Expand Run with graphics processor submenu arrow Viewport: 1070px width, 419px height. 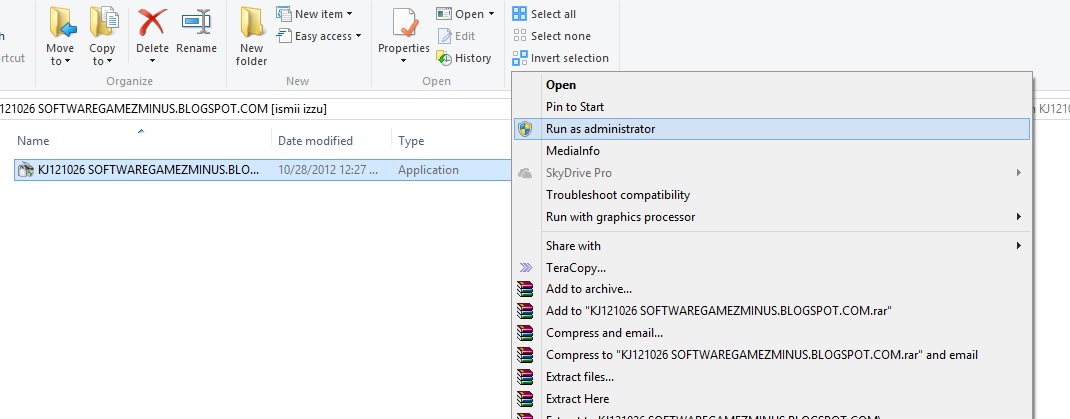pos(1019,217)
